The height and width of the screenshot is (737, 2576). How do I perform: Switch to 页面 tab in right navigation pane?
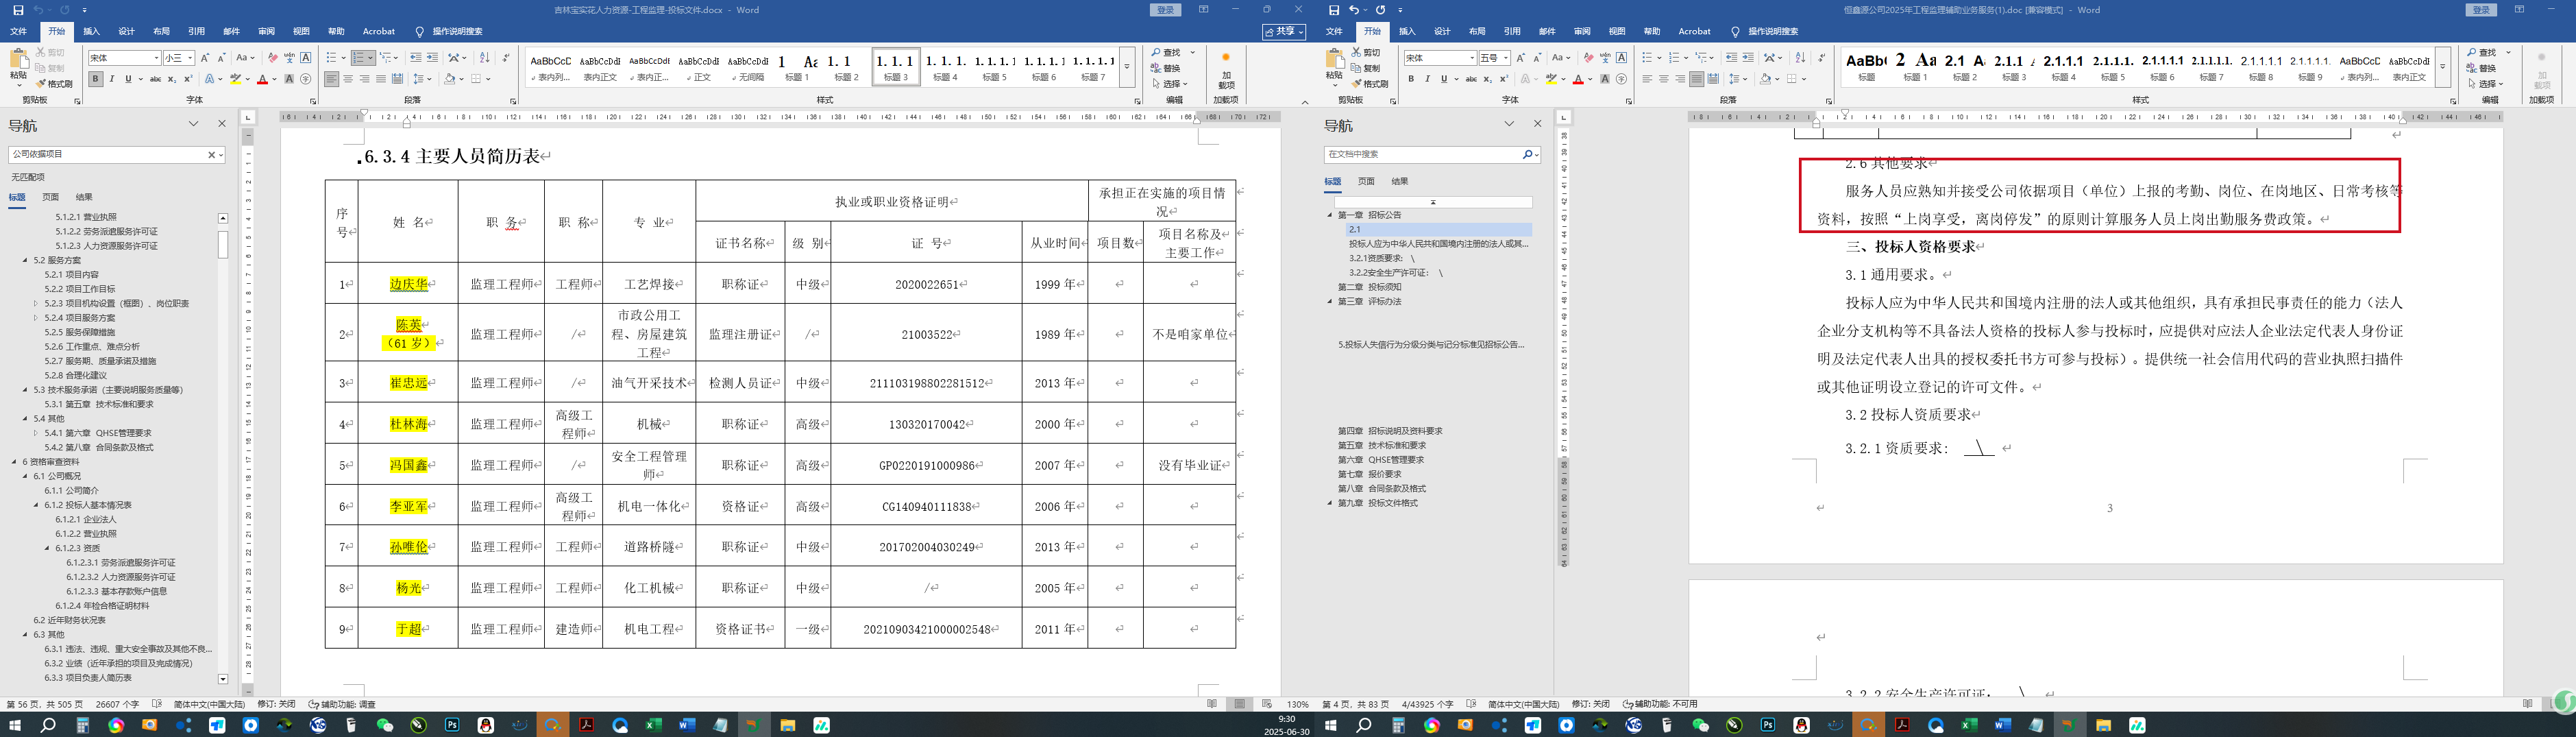1366,182
